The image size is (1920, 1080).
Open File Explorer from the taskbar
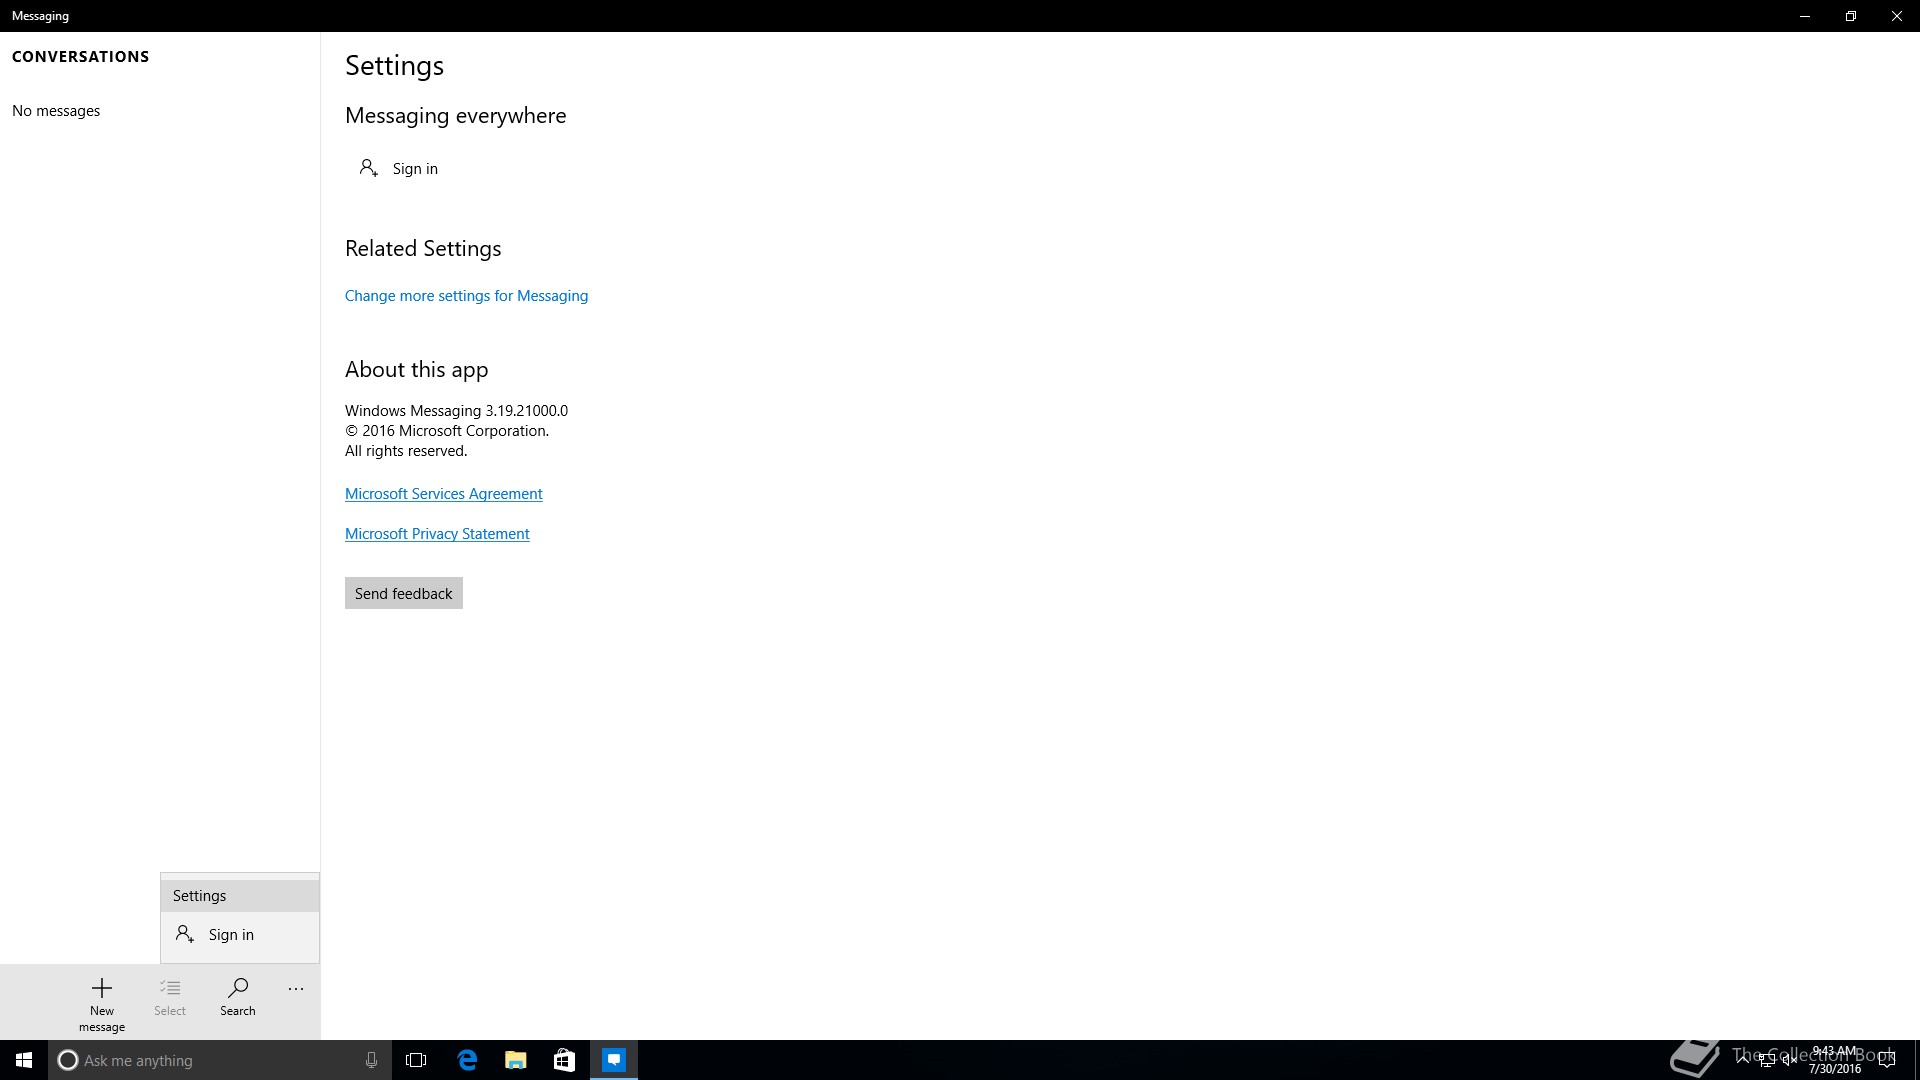[x=516, y=1060]
